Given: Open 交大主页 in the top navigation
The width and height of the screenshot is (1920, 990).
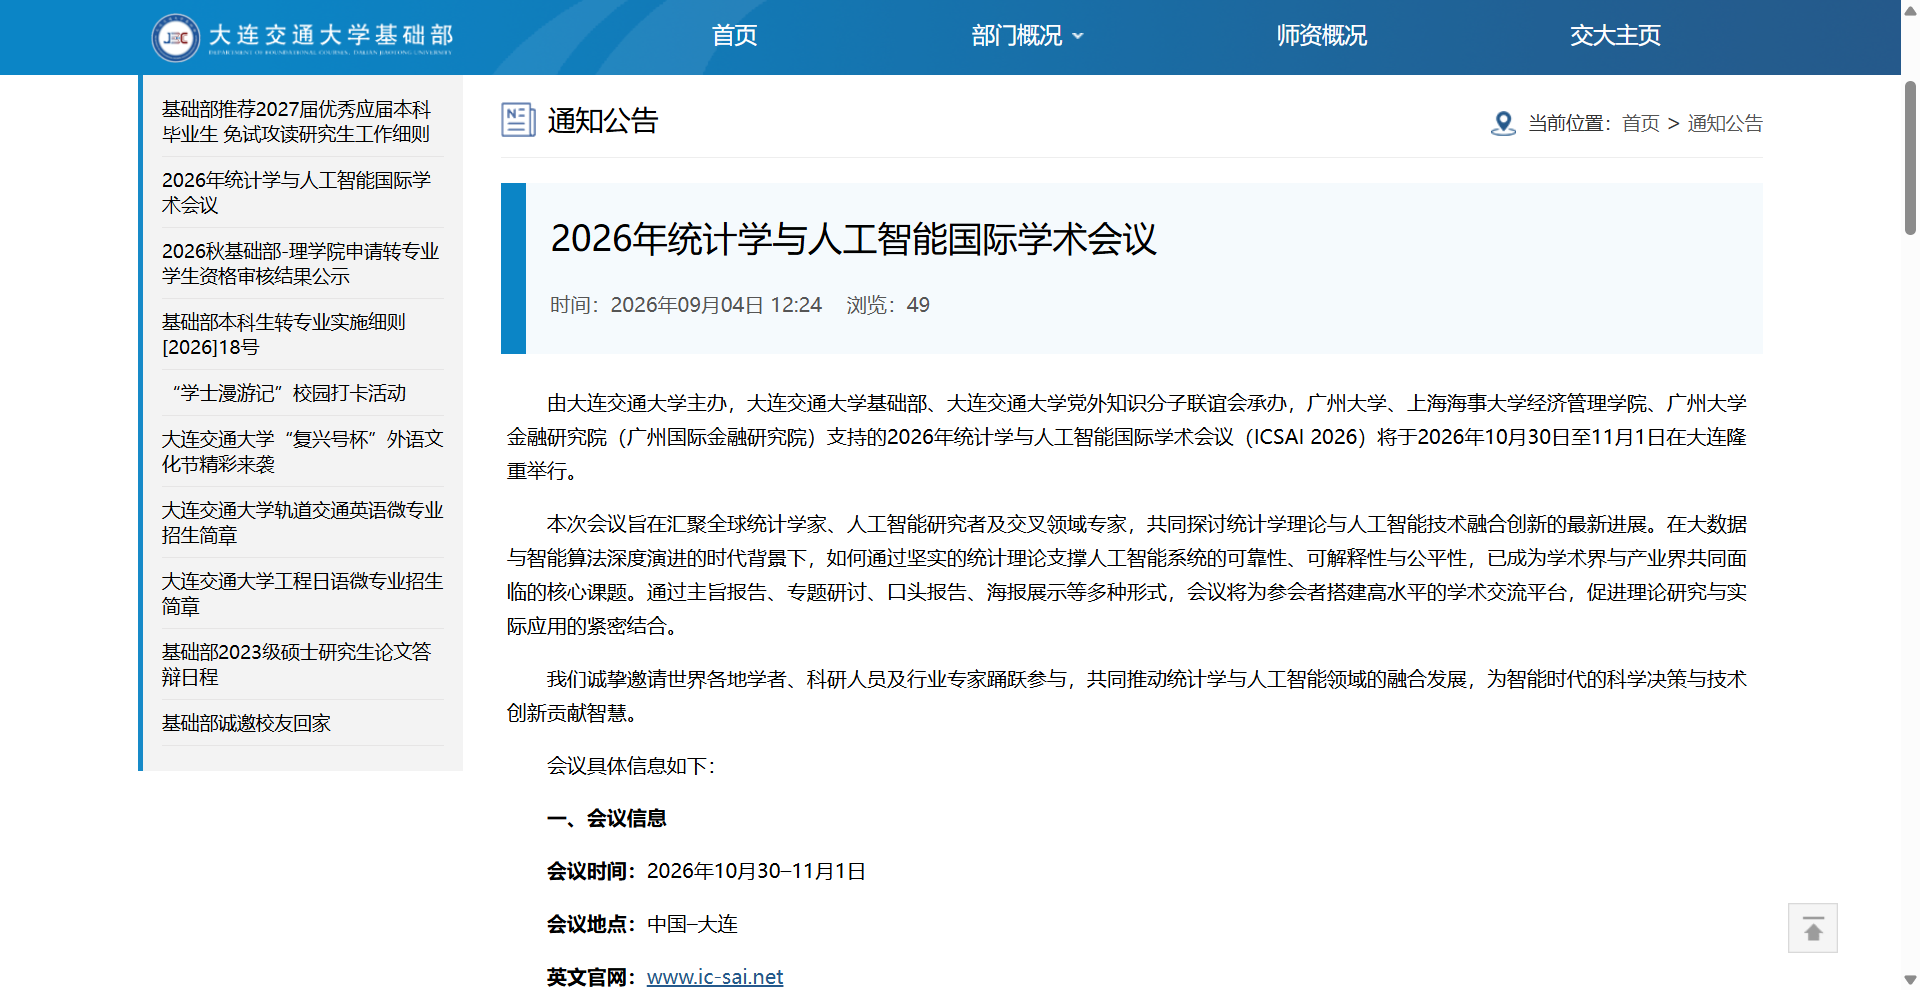Looking at the screenshot, I should (1615, 36).
